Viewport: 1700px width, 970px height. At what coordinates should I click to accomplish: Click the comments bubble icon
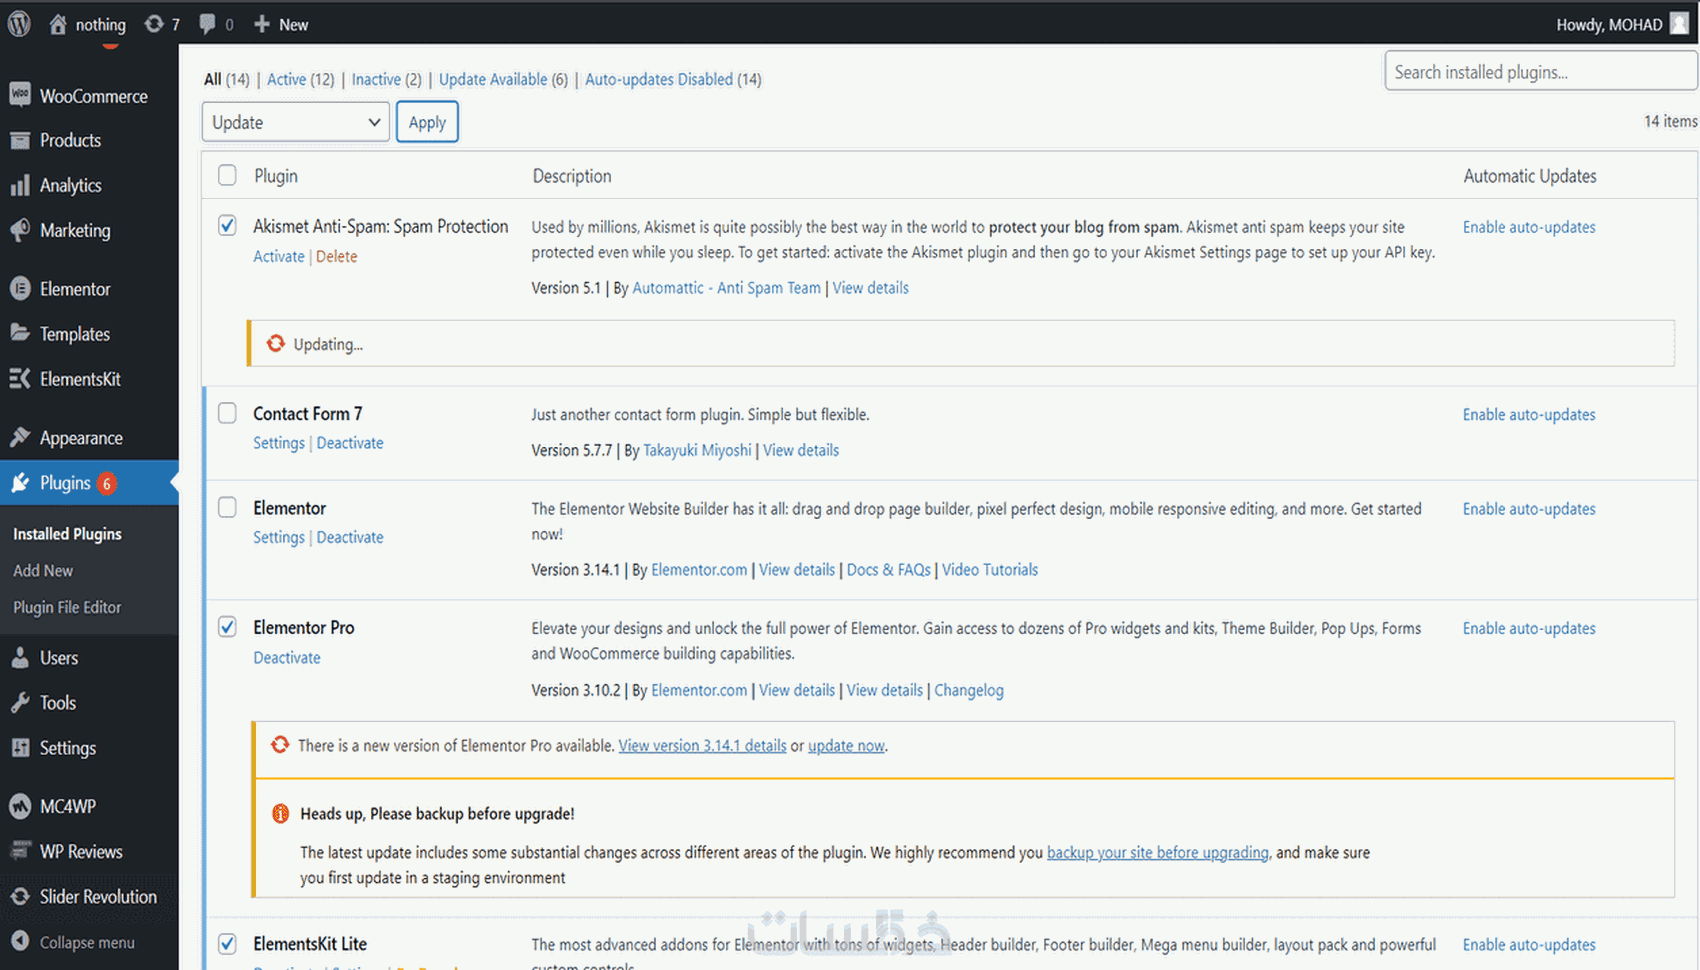point(207,24)
